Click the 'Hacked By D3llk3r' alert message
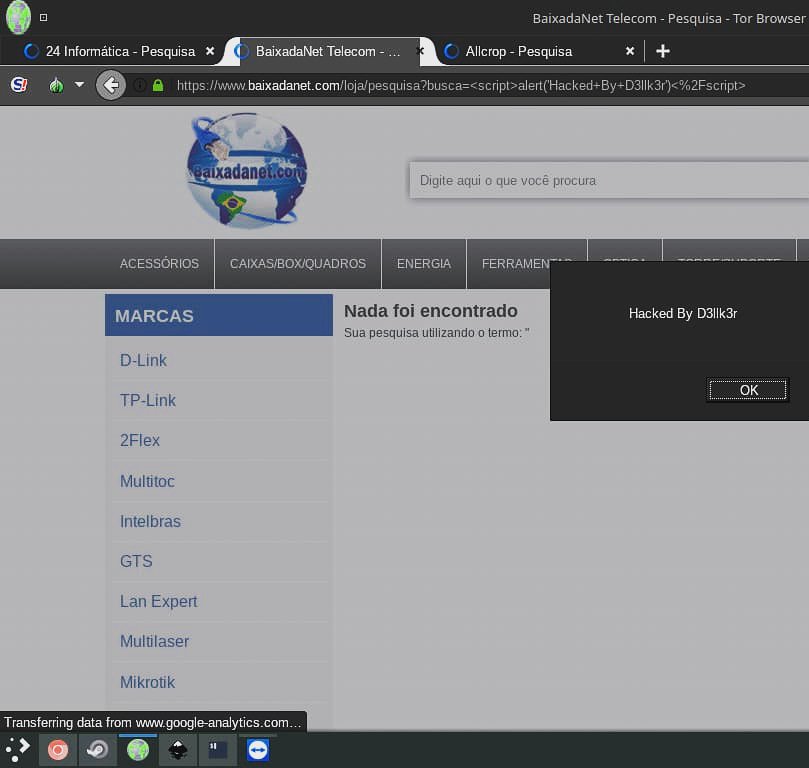This screenshot has width=809, height=768. tap(683, 314)
